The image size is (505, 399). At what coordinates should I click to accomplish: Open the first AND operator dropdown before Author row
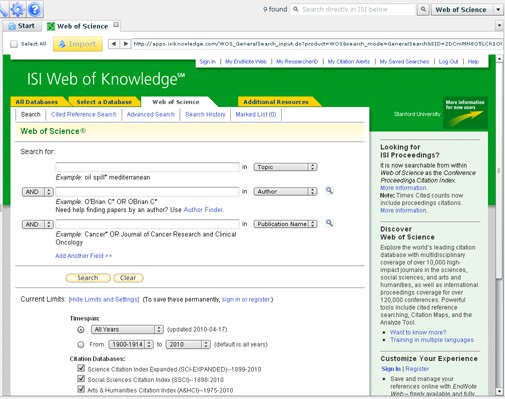pos(38,192)
